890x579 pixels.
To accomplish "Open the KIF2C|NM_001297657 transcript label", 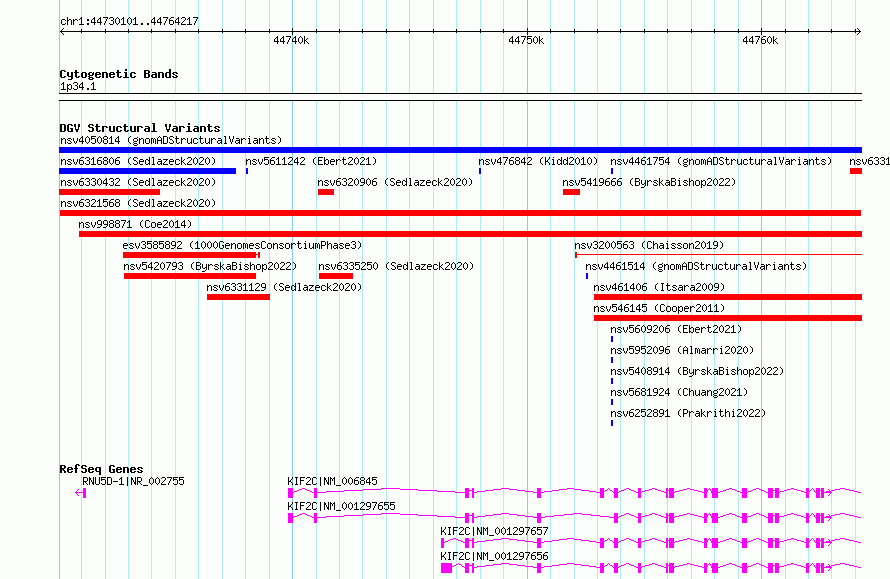I will 494,531.
